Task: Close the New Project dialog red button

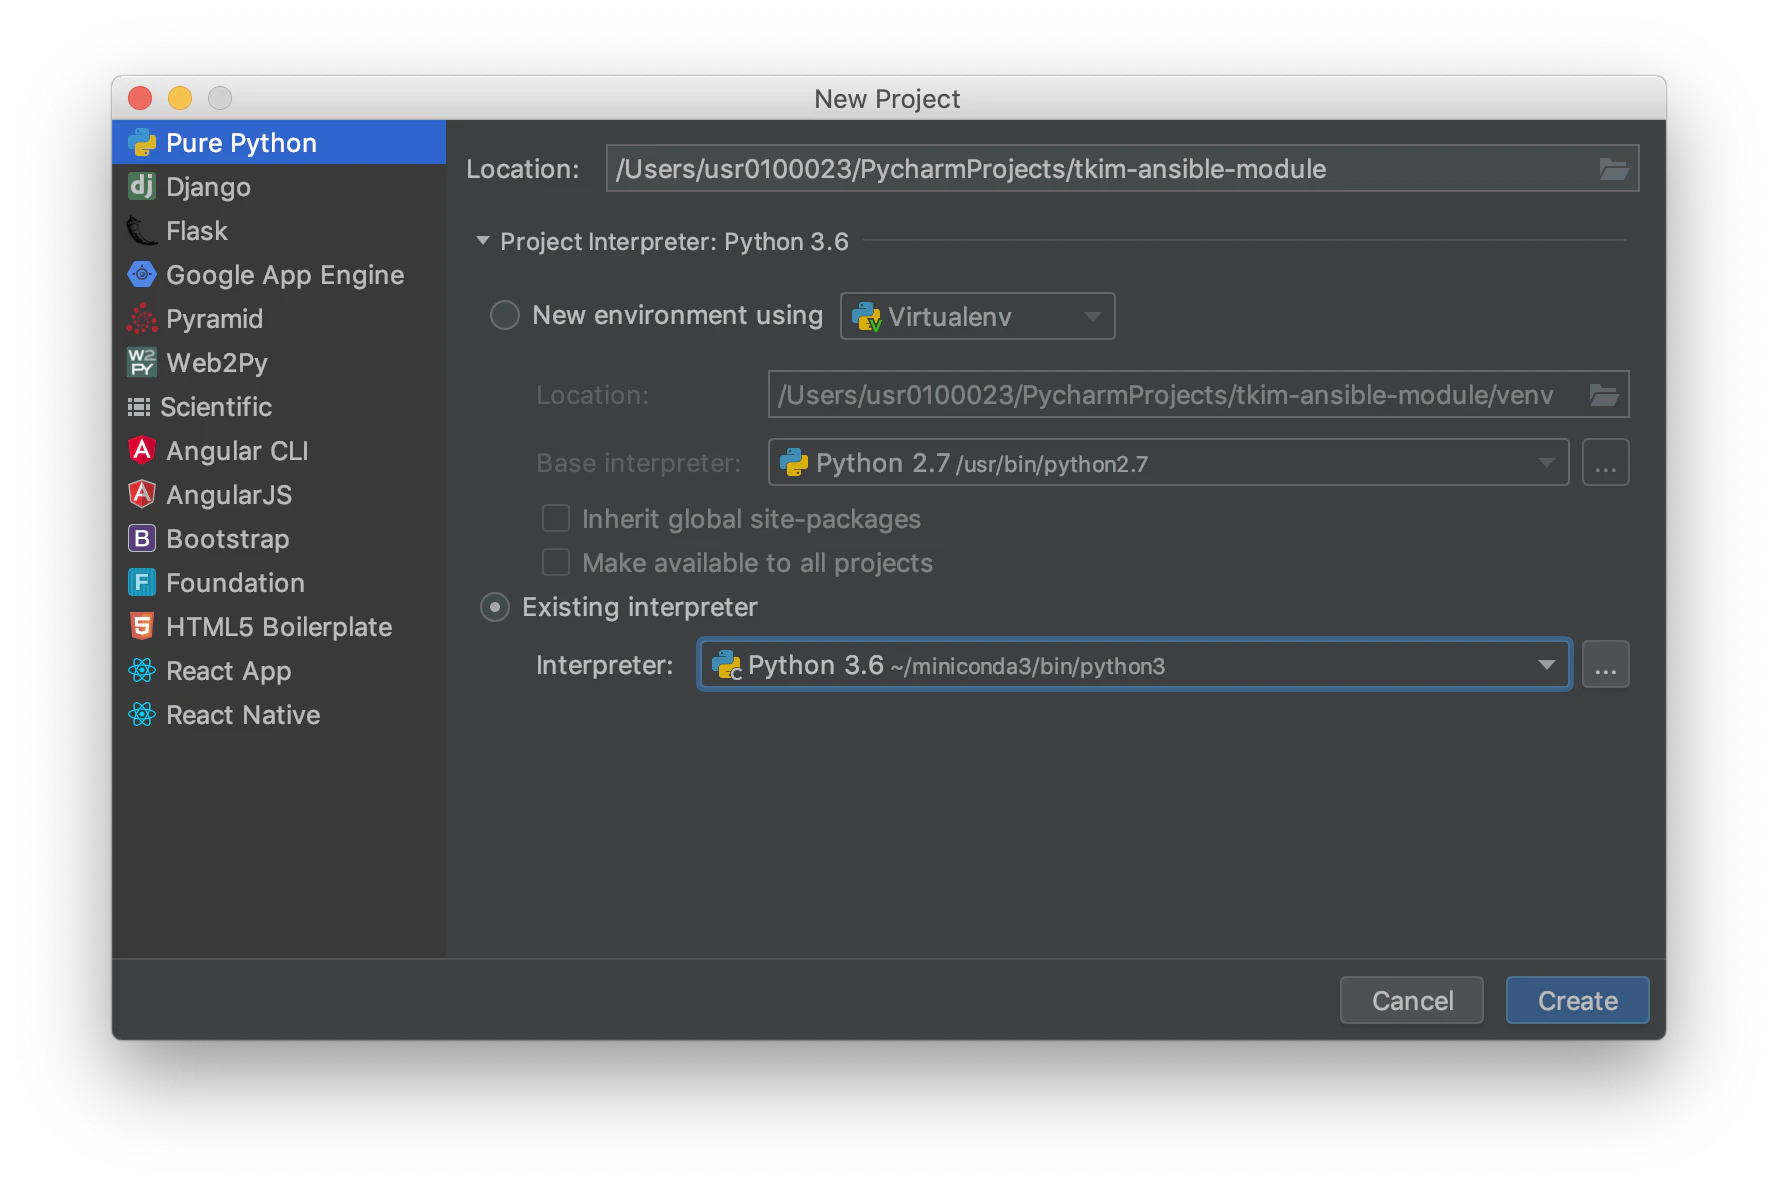Action: point(140,98)
